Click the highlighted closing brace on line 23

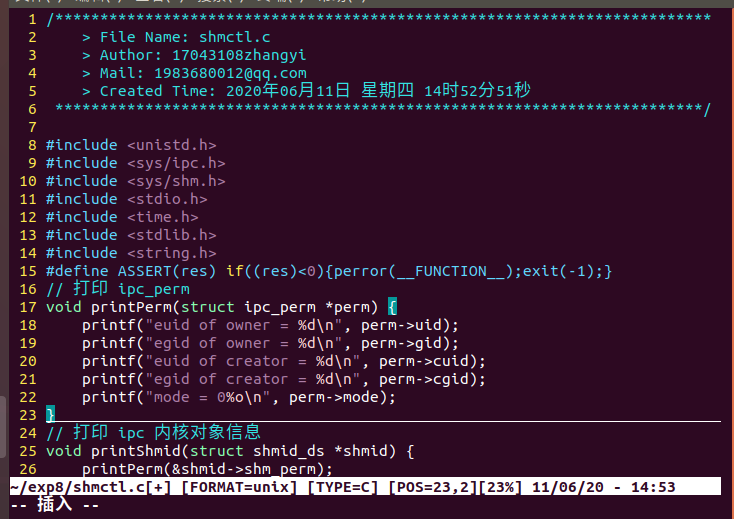pos(51,415)
